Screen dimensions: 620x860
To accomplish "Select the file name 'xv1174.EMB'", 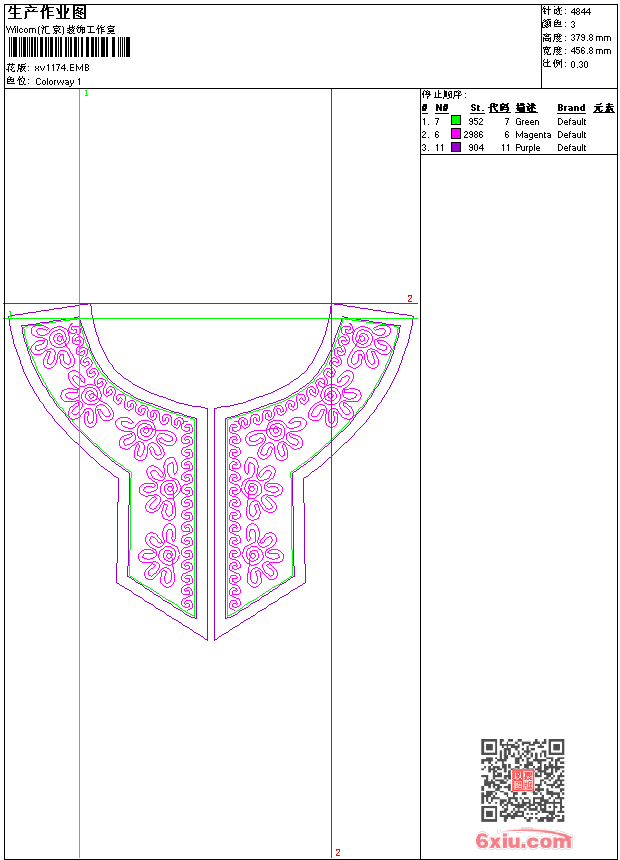I will coord(61,68).
